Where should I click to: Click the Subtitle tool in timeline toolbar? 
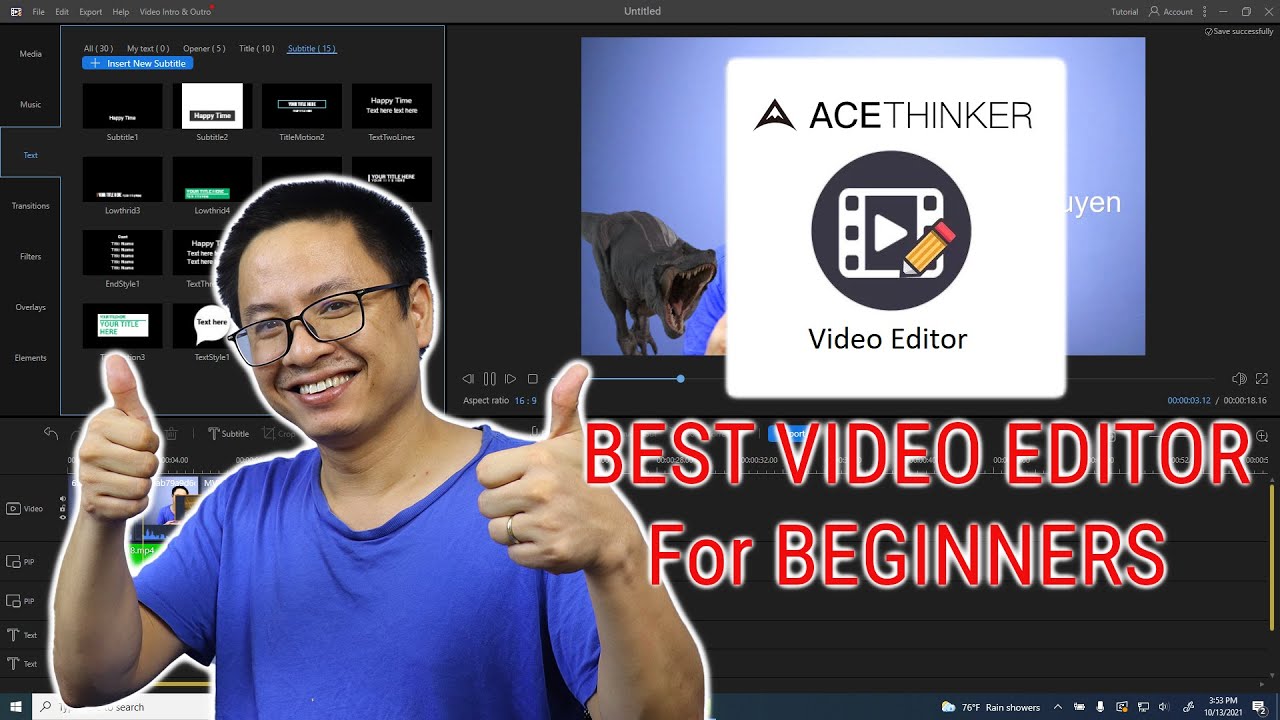(229, 434)
